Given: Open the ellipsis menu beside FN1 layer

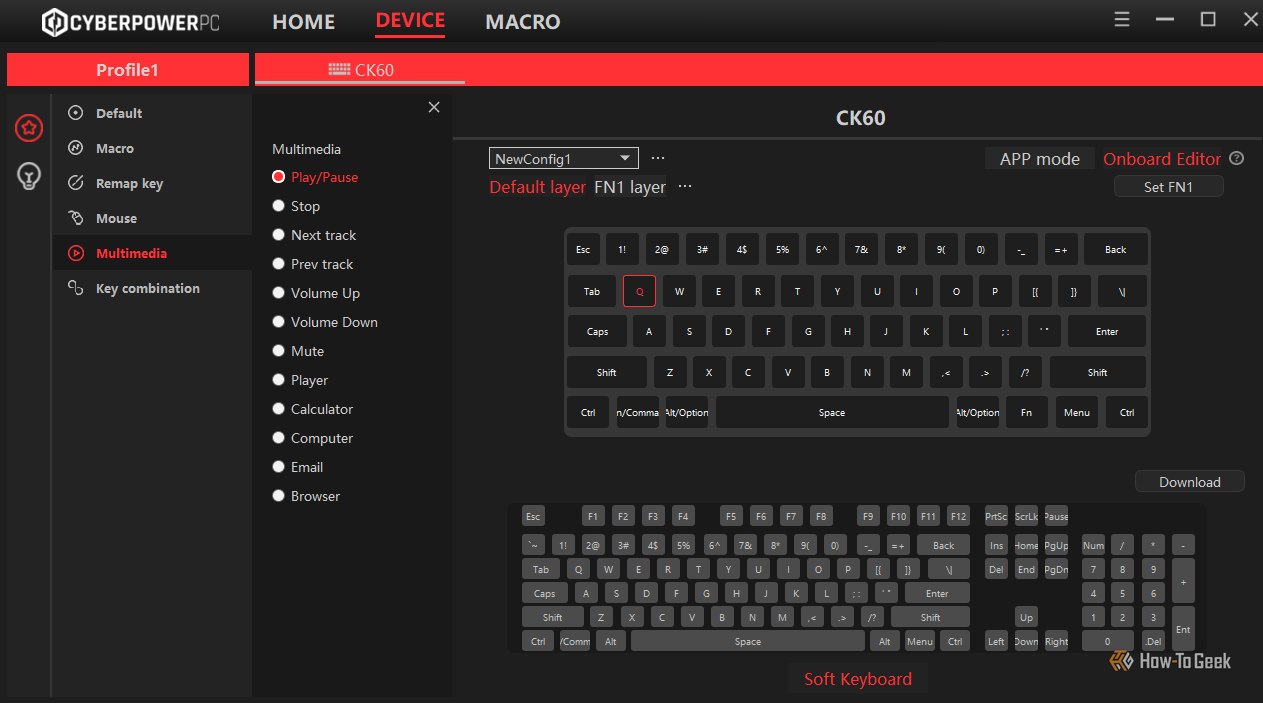Looking at the screenshot, I should 684,186.
